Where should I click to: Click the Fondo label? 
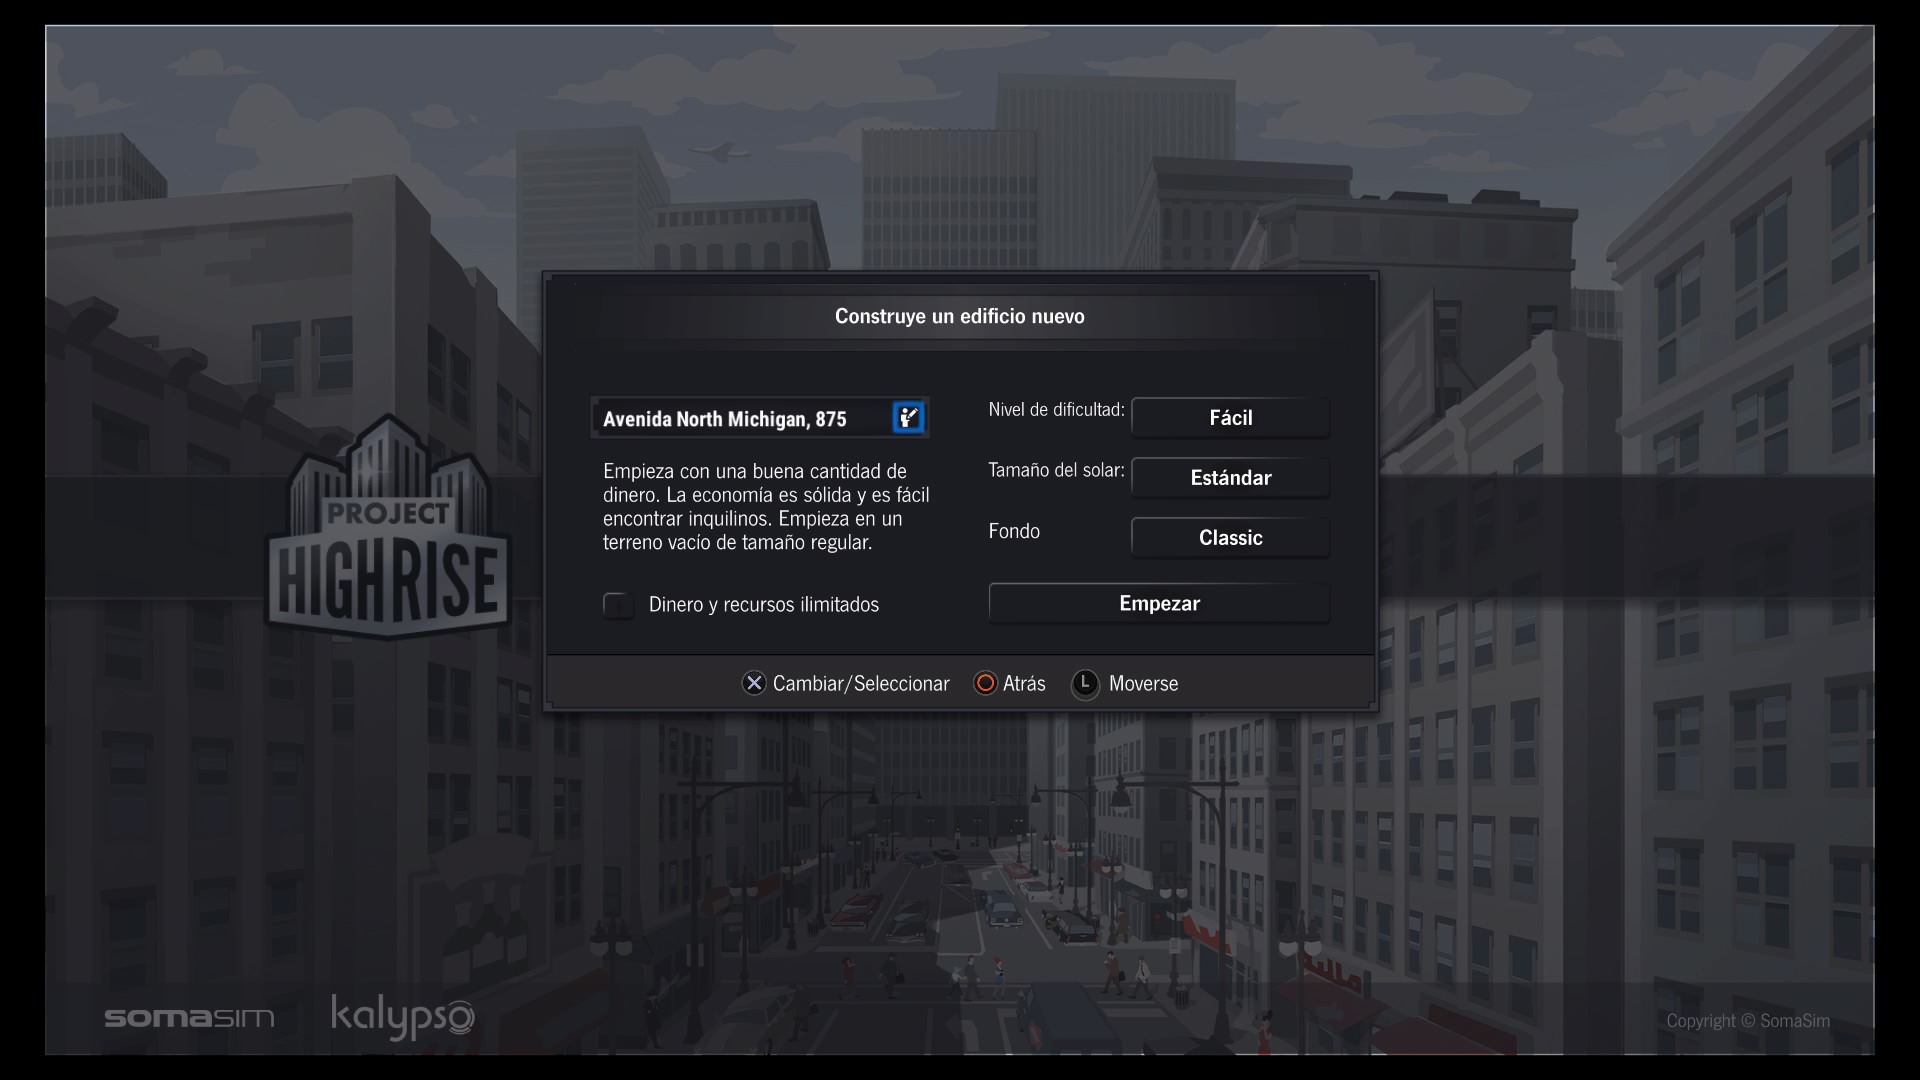pos(1014,531)
